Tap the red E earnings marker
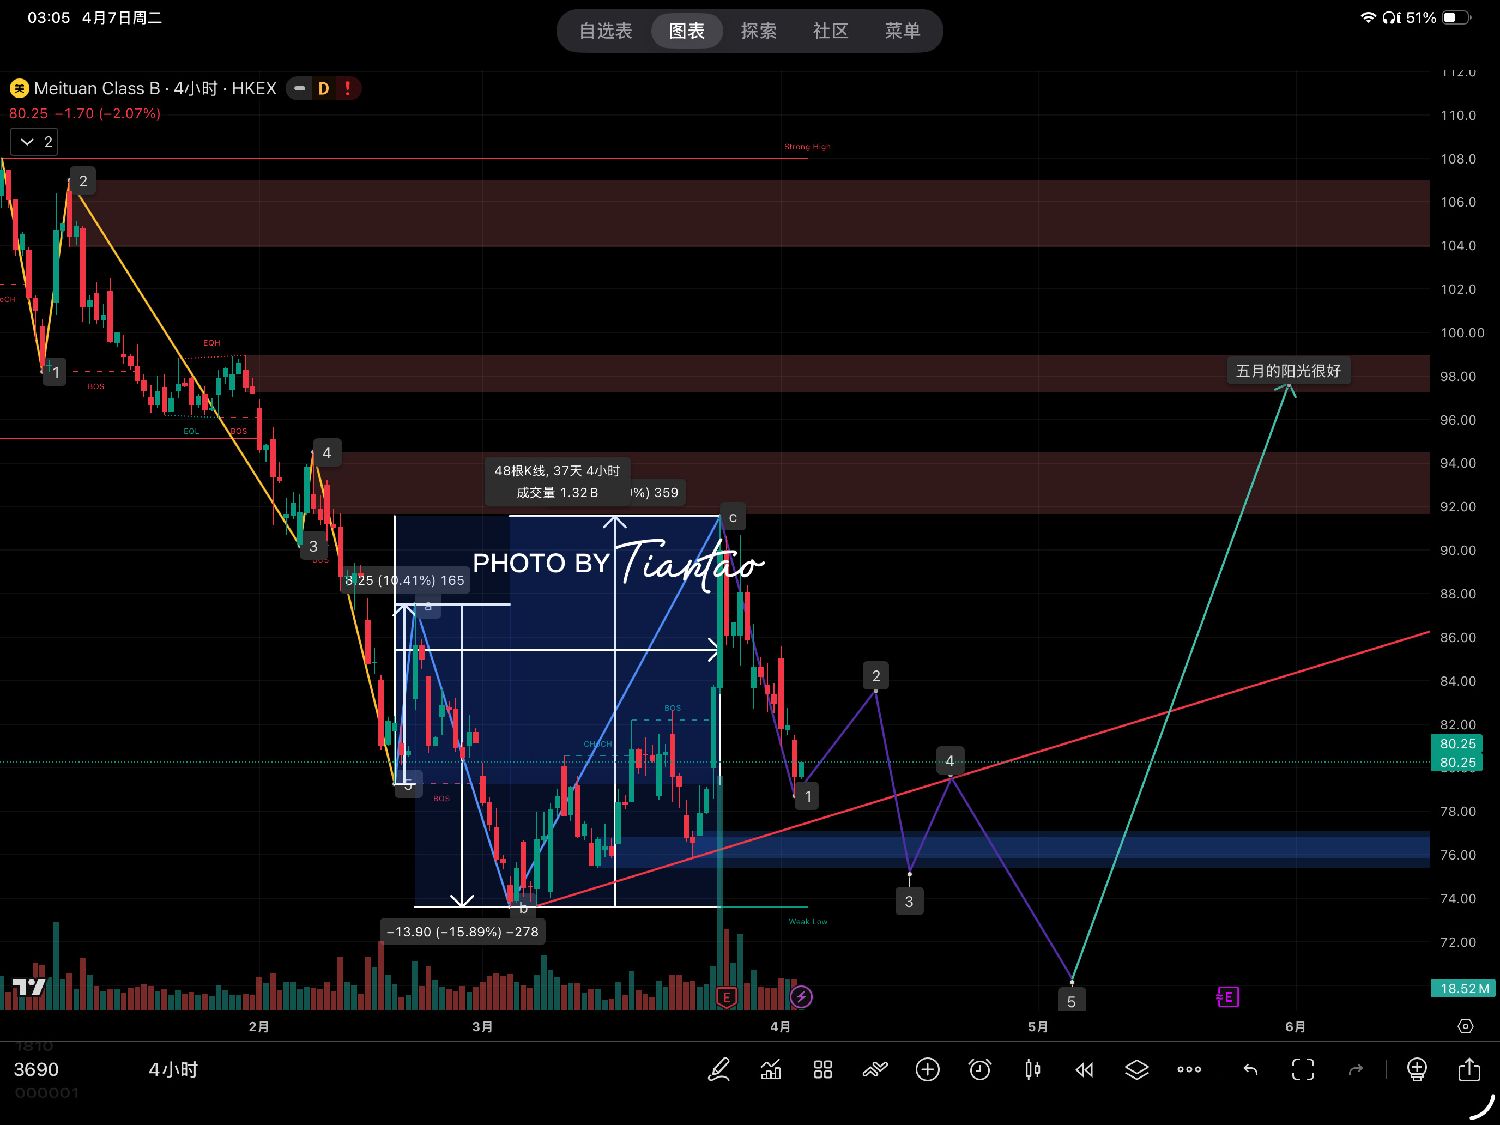Image resolution: width=1500 pixels, height=1125 pixels. [727, 997]
